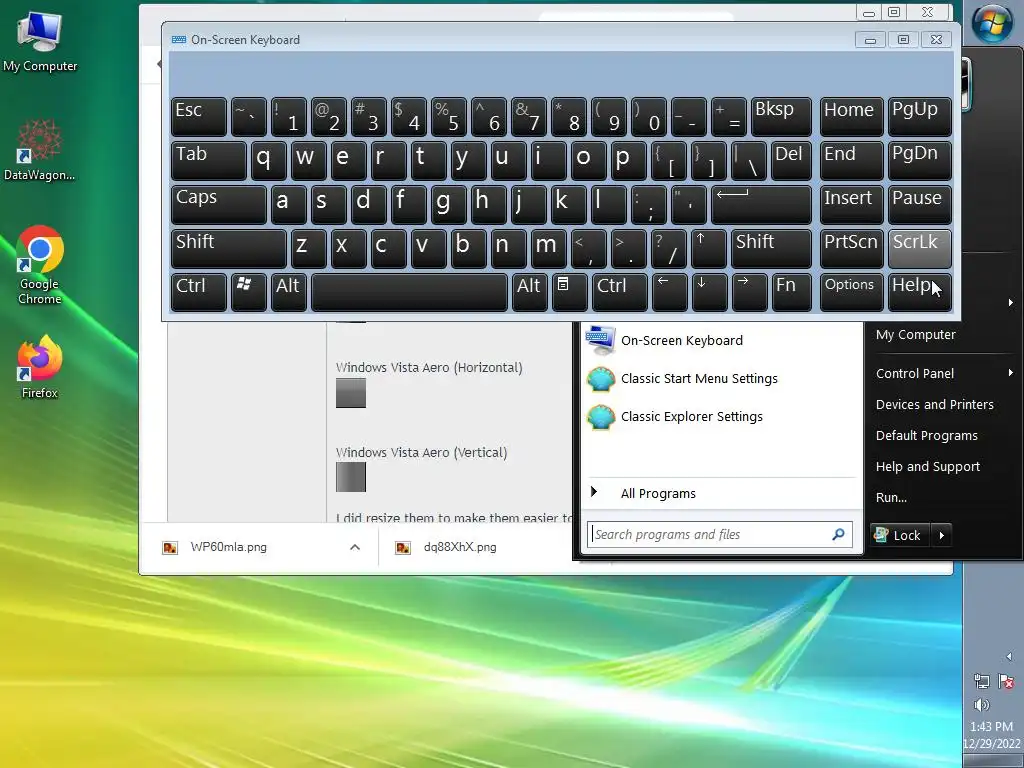Click the Action Center flag tray icon
This screenshot has height=768, width=1024.
click(x=1006, y=681)
